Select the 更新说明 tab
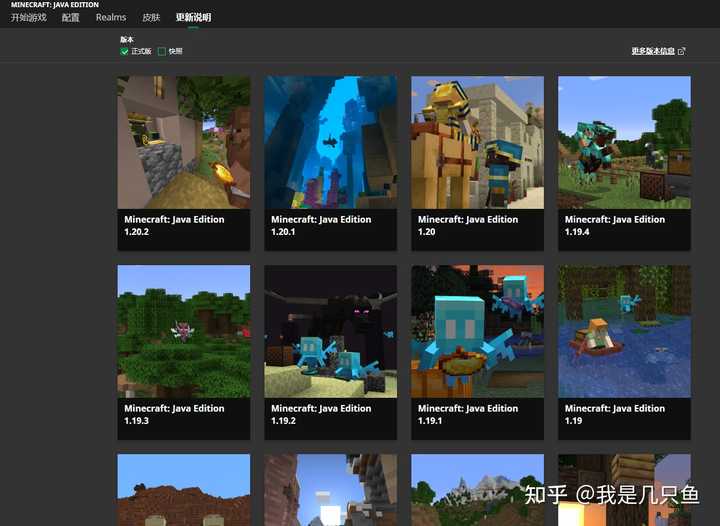The height and width of the screenshot is (526, 720). pyautogui.click(x=193, y=17)
